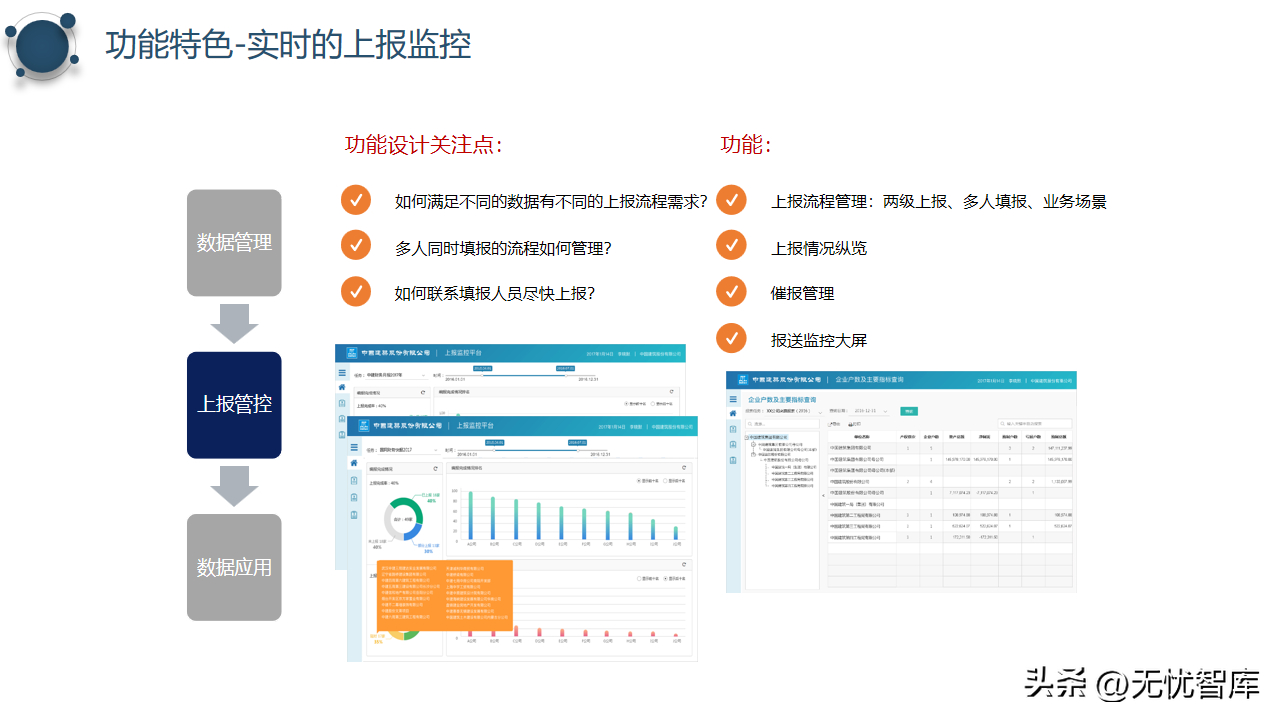This screenshot has height=720, width=1280.
Task: Click orange check icon beside 报送监控大屏
Action: click(x=731, y=338)
